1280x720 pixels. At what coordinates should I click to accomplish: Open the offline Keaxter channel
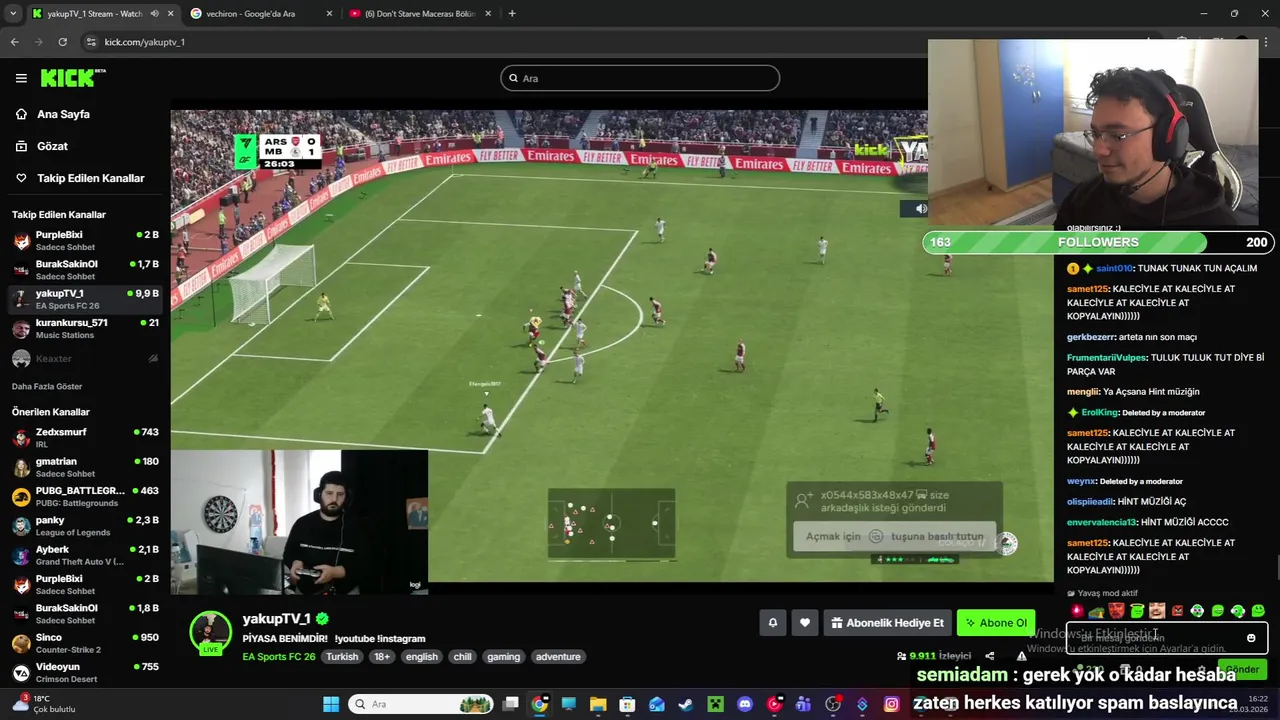coord(85,358)
